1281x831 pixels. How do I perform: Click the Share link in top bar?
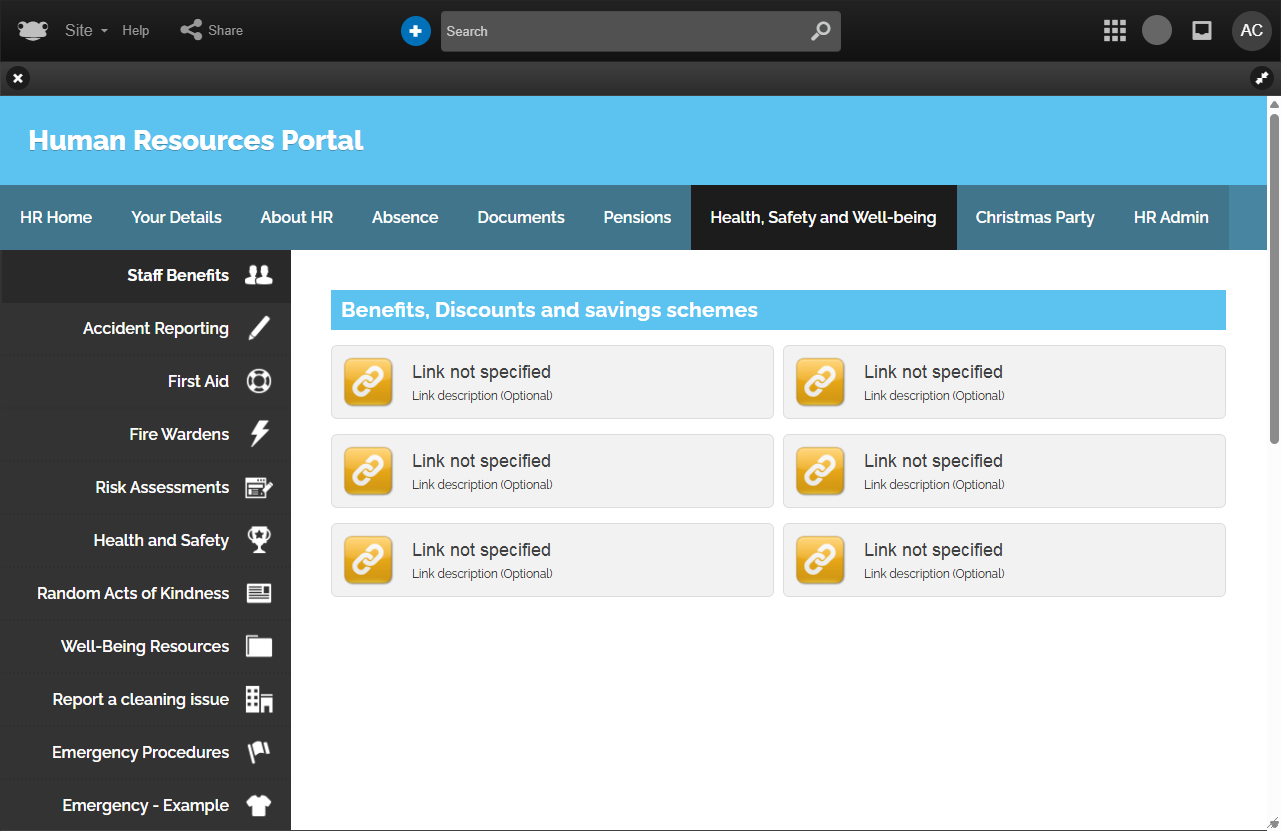pyautogui.click(x=212, y=31)
